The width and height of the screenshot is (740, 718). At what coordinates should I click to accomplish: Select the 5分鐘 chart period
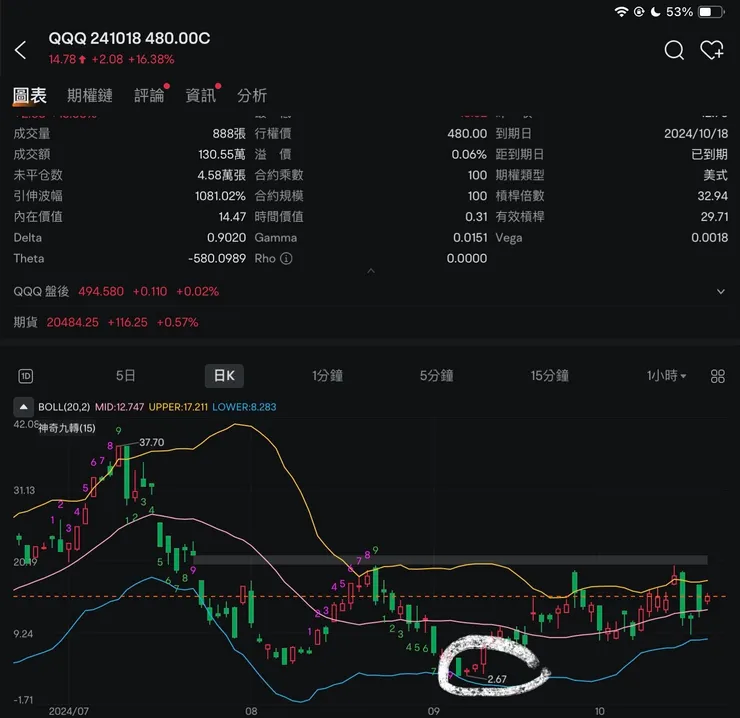pyautogui.click(x=437, y=376)
